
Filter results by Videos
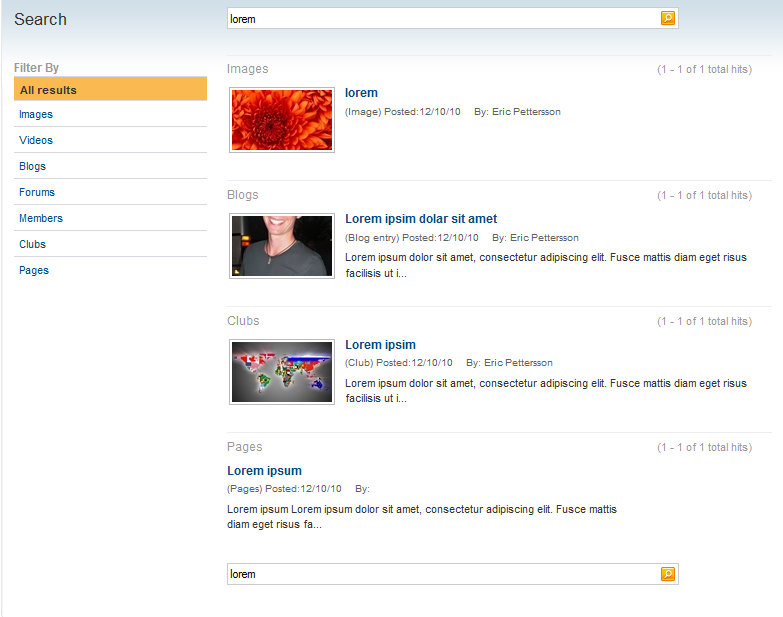pyautogui.click(x=36, y=141)
